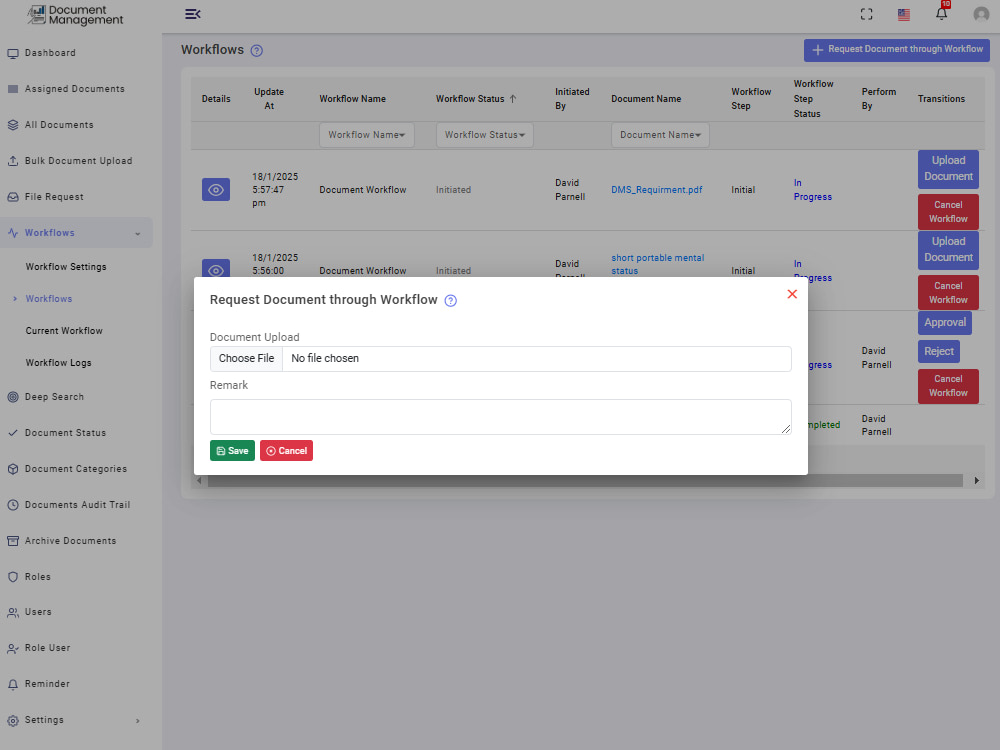Open DMS_Requirment.pdf document link
The height and width of the screenshot is (750, 1000).
(x=657, y=190)
